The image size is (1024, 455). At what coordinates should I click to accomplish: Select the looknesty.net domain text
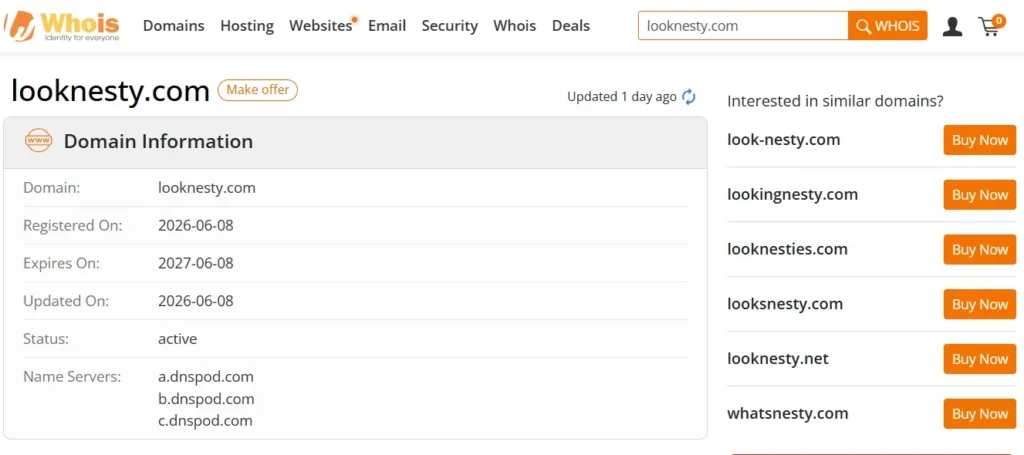778,359
